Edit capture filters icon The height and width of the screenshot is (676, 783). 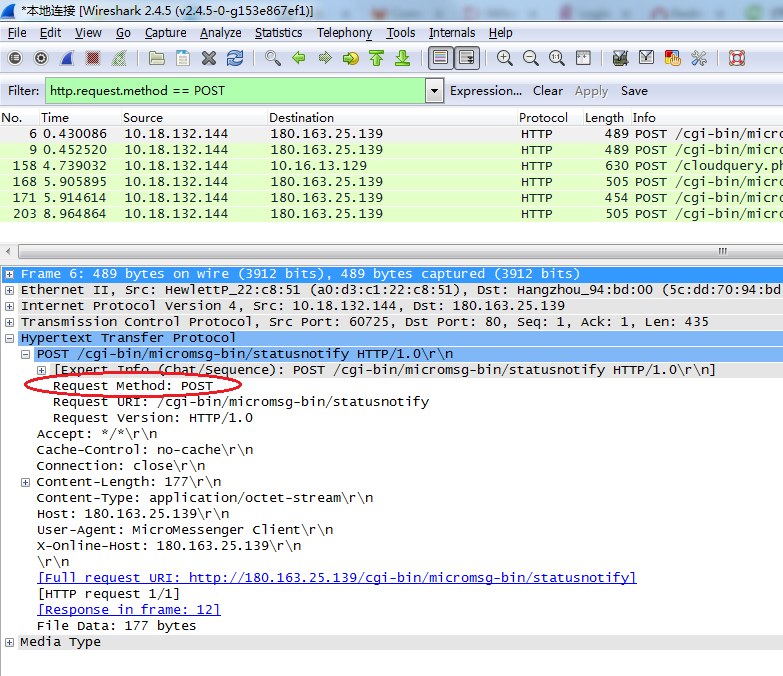(x=620, y=58)
